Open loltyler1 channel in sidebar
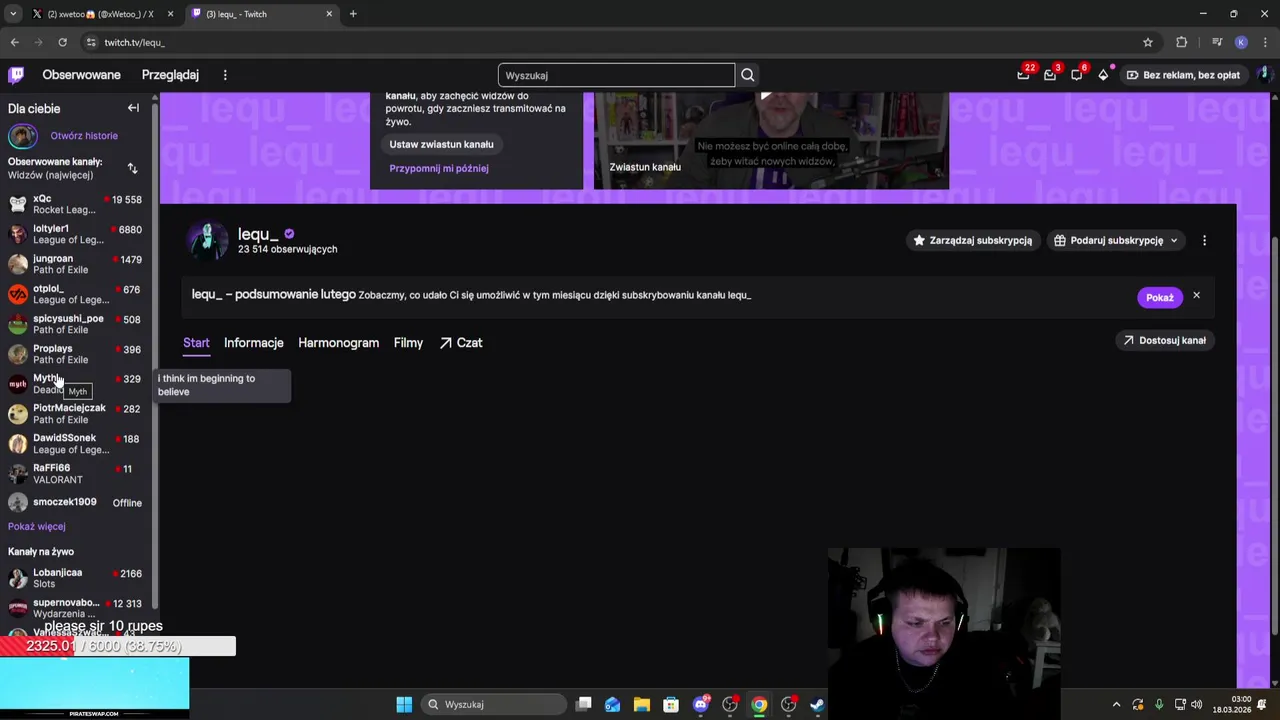Image resolution: width=1280 pixels, height=720 pixels. pos(77,234)
